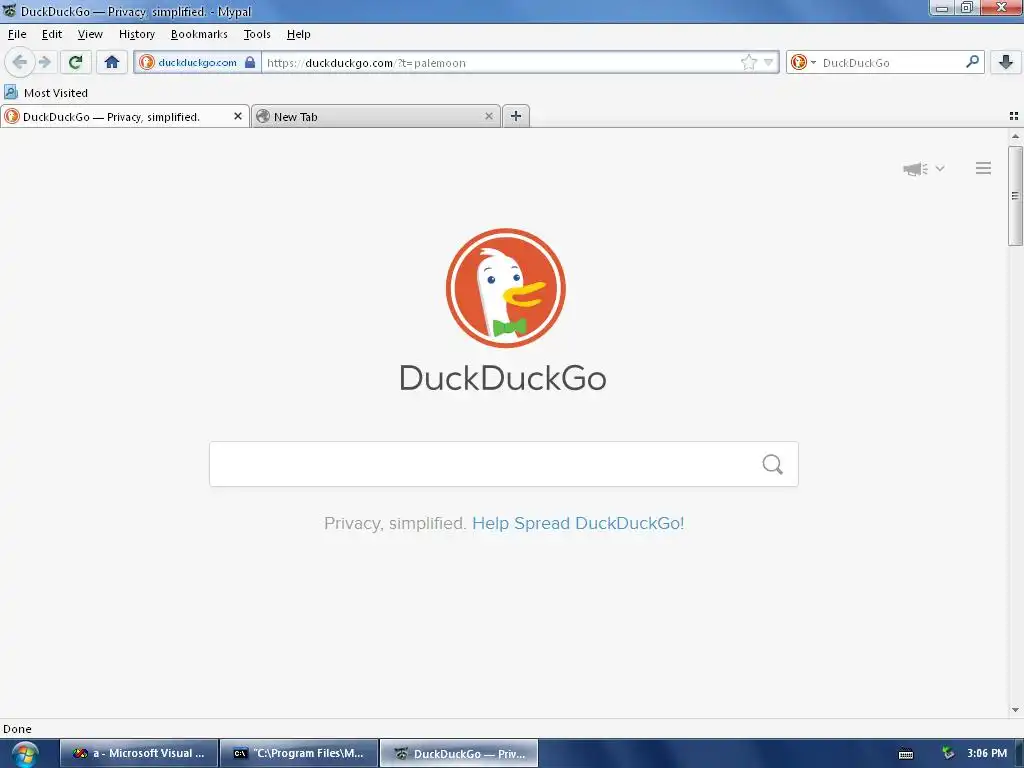Open the File menu

pyautogui.click(x=17, y=34)
